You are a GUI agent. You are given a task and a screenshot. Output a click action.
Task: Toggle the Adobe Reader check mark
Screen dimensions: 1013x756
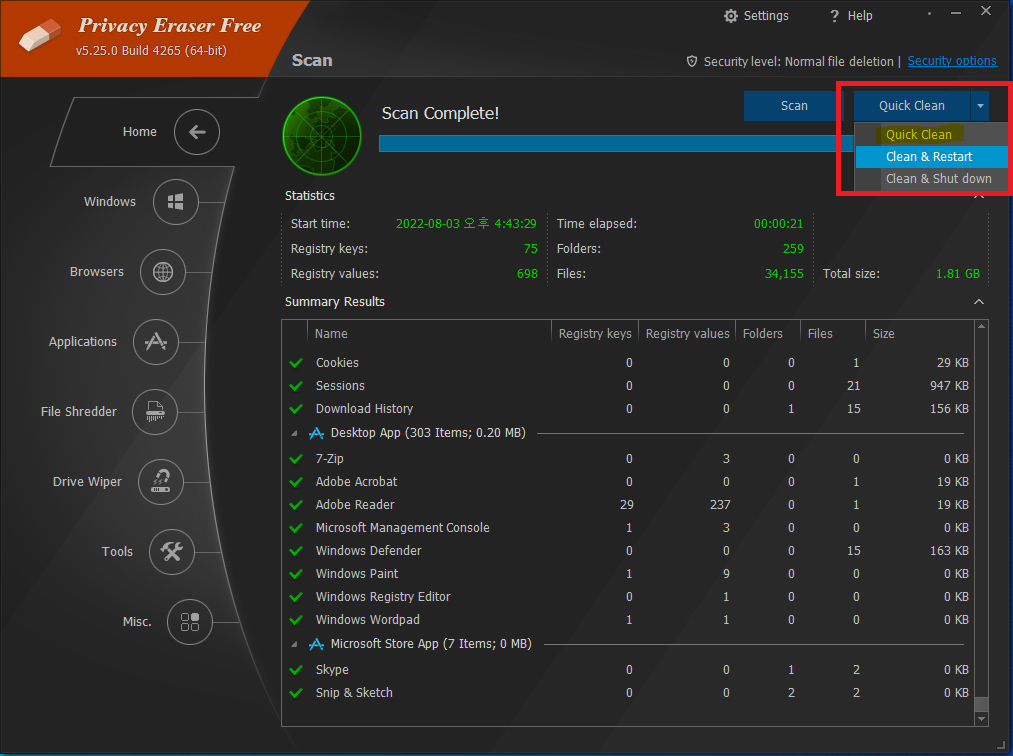click(297, 505)
